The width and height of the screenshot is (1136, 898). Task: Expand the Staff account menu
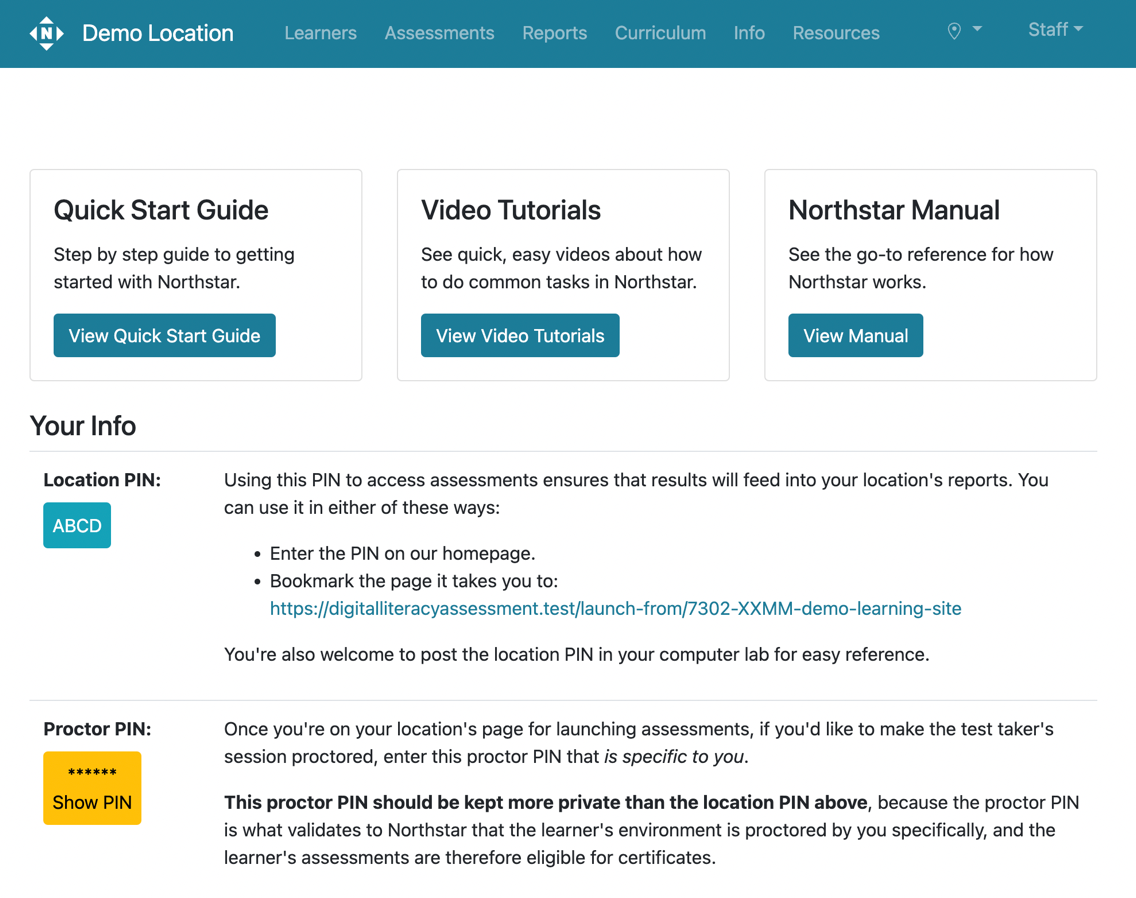pos(1056,30)
